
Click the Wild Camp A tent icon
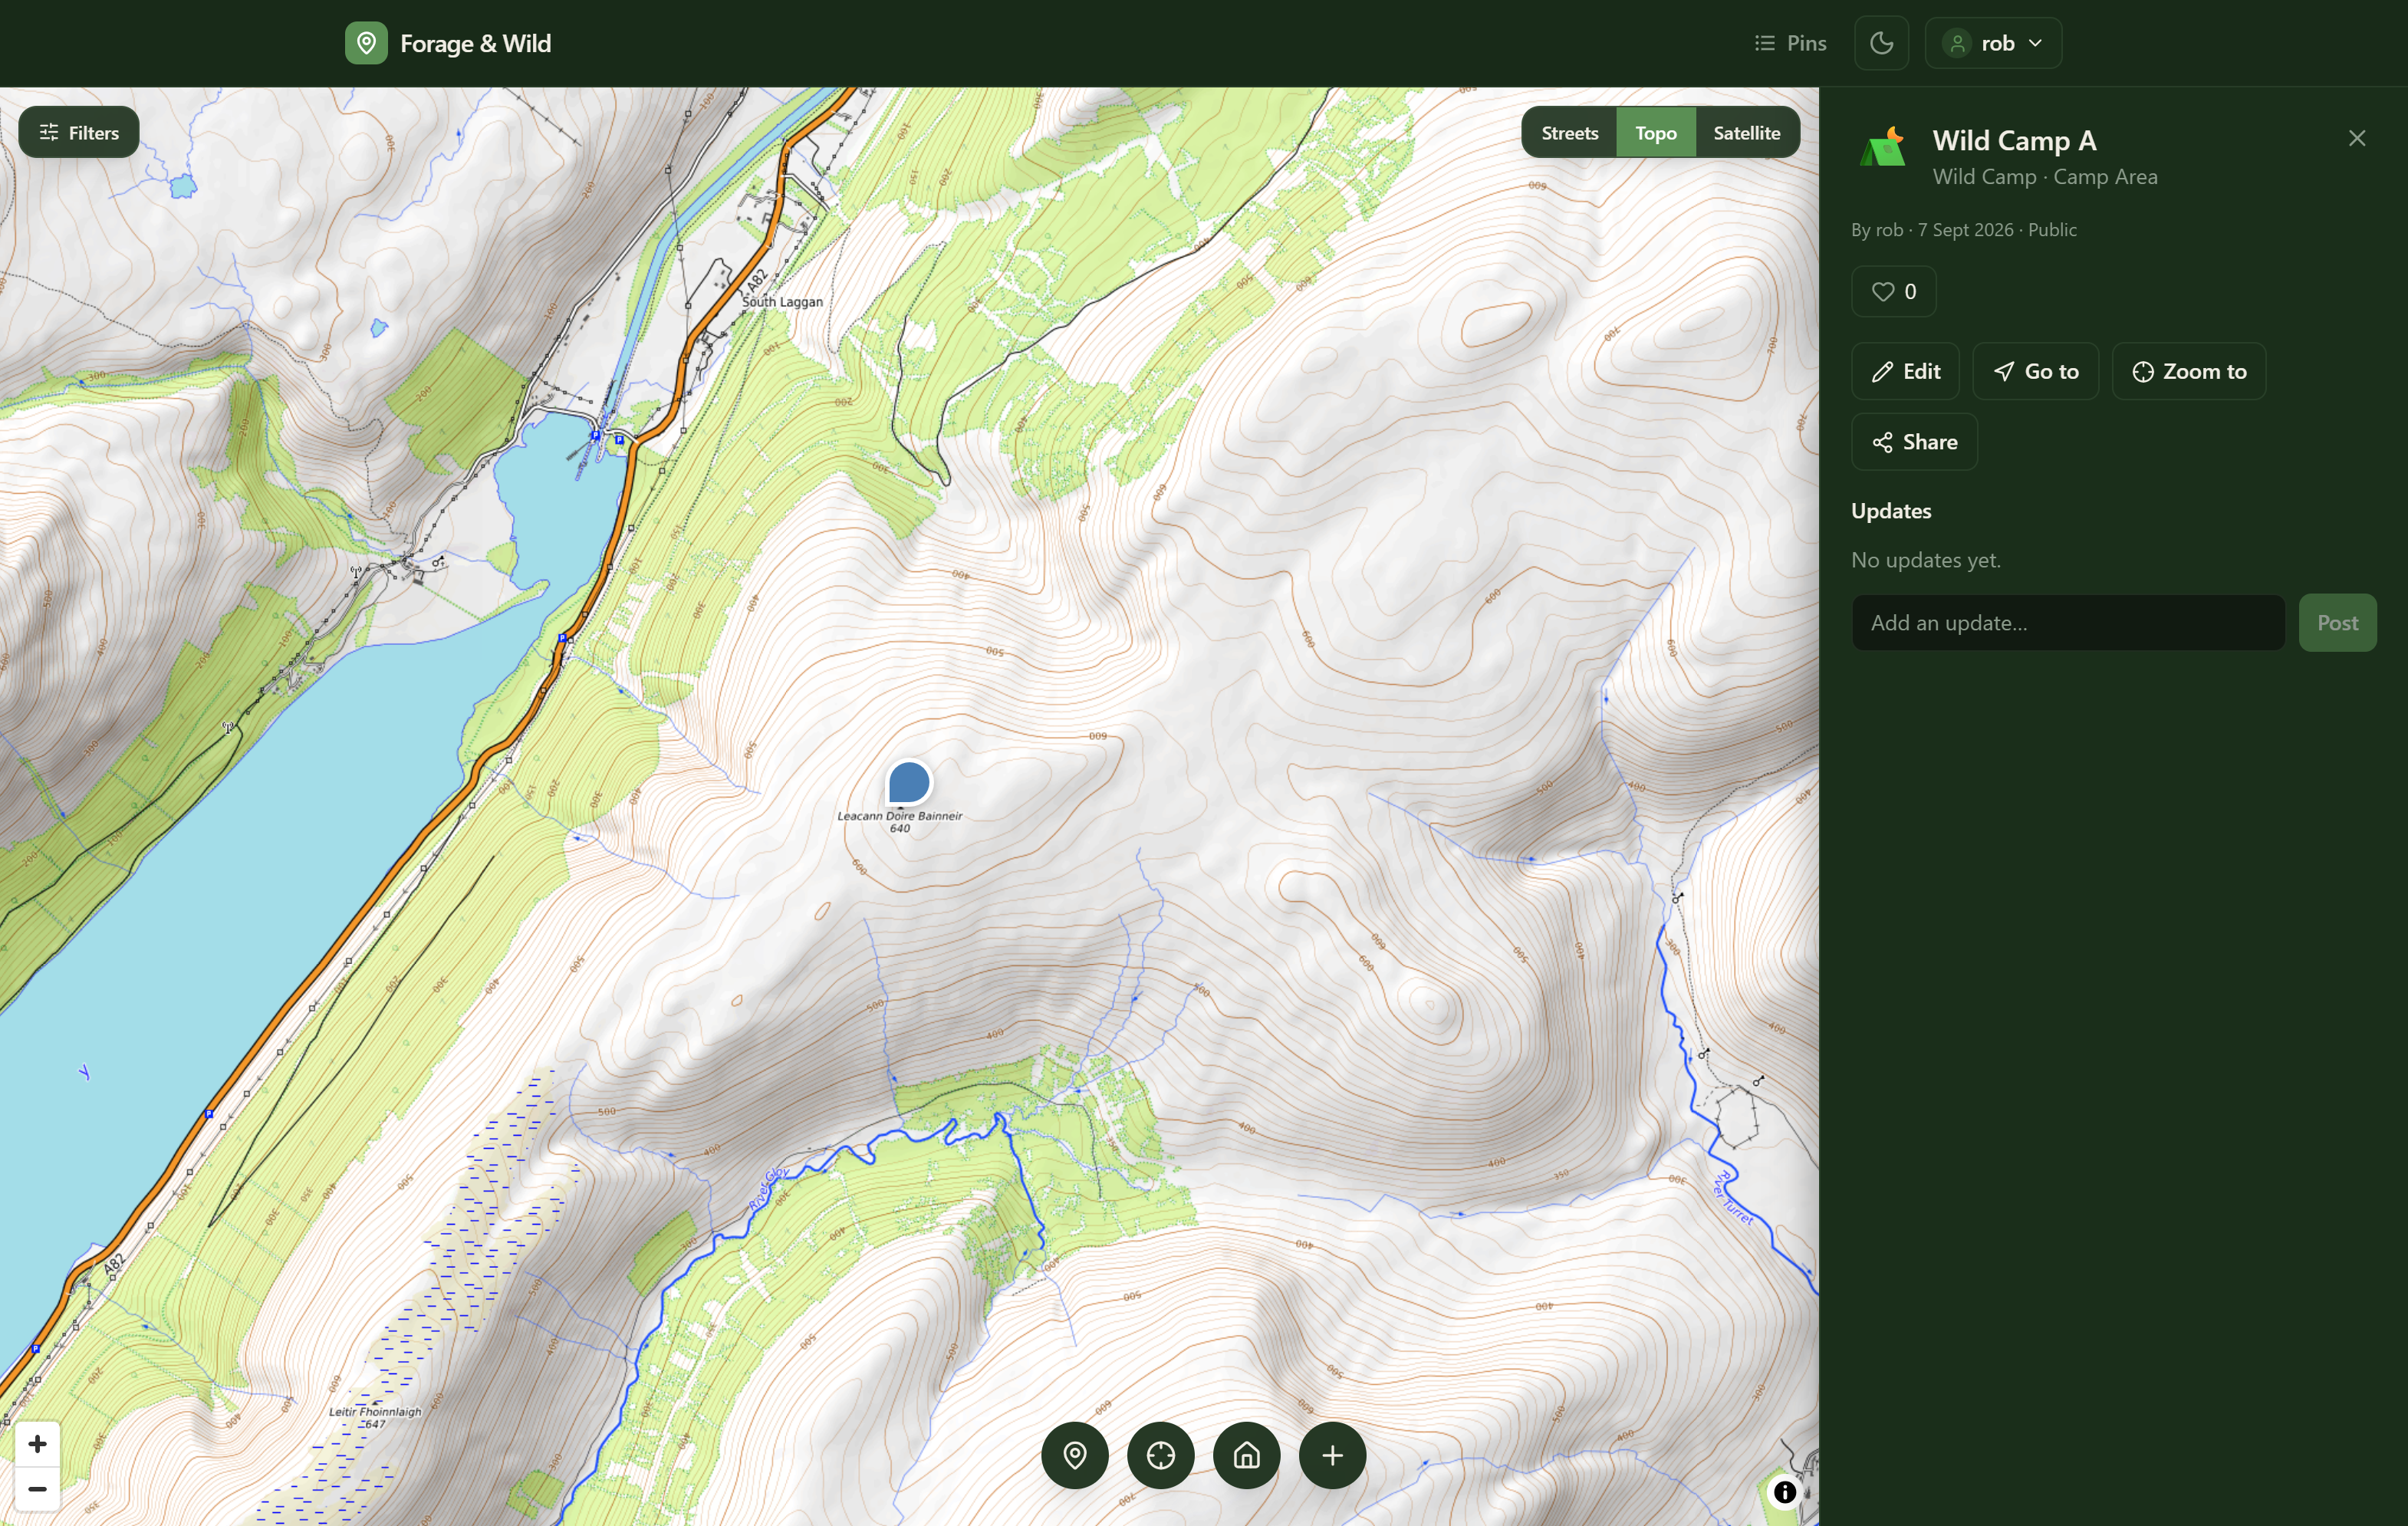tap(1883, 147)
